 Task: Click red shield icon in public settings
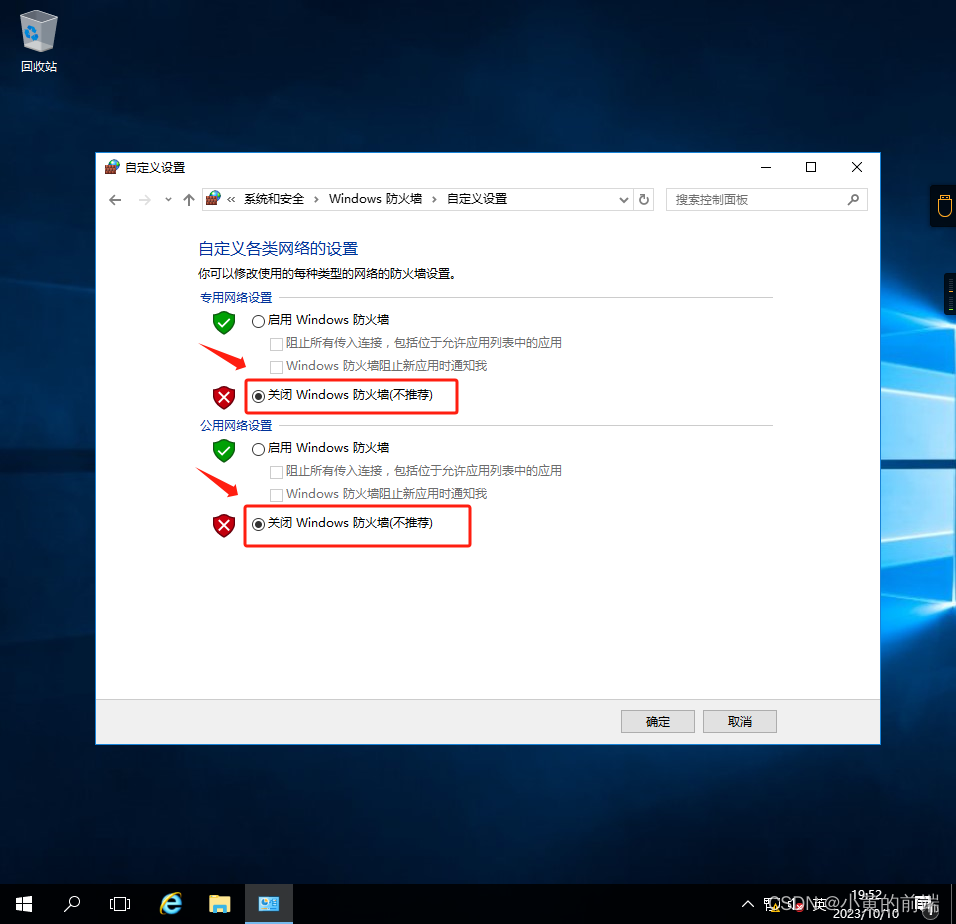(x=224, y=525)
